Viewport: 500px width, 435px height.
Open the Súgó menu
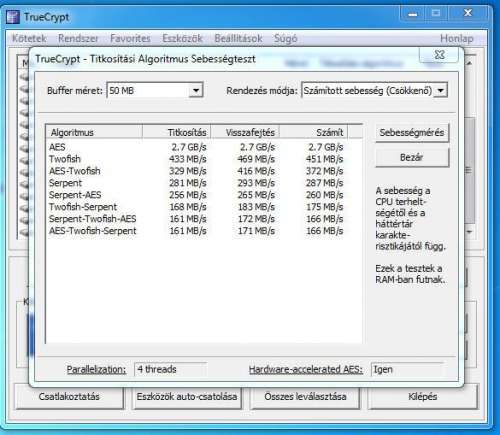(285, 38)
